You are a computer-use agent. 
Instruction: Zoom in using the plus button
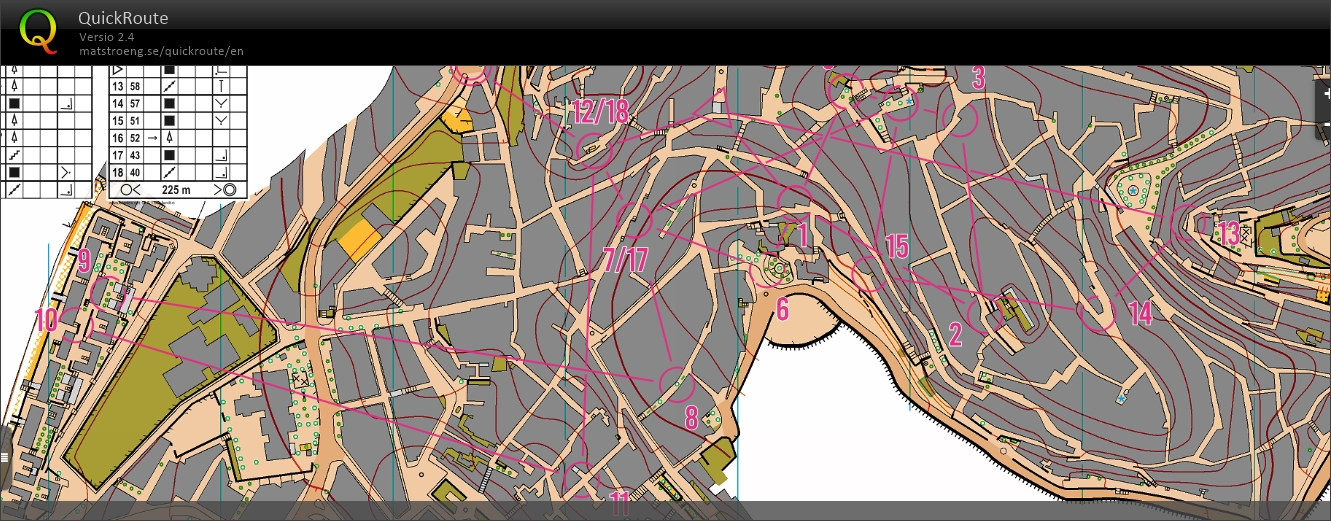1325,93
